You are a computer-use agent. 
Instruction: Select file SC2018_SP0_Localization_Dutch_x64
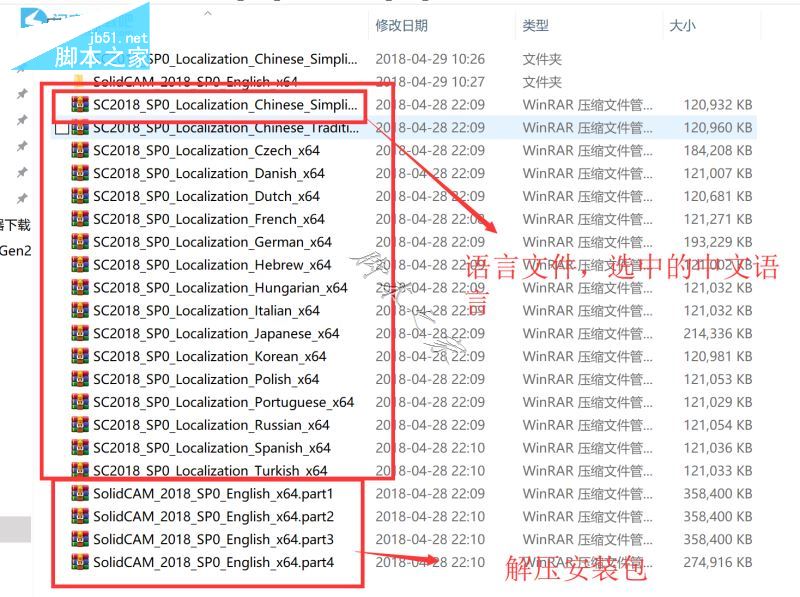click(x=207, y=196)
